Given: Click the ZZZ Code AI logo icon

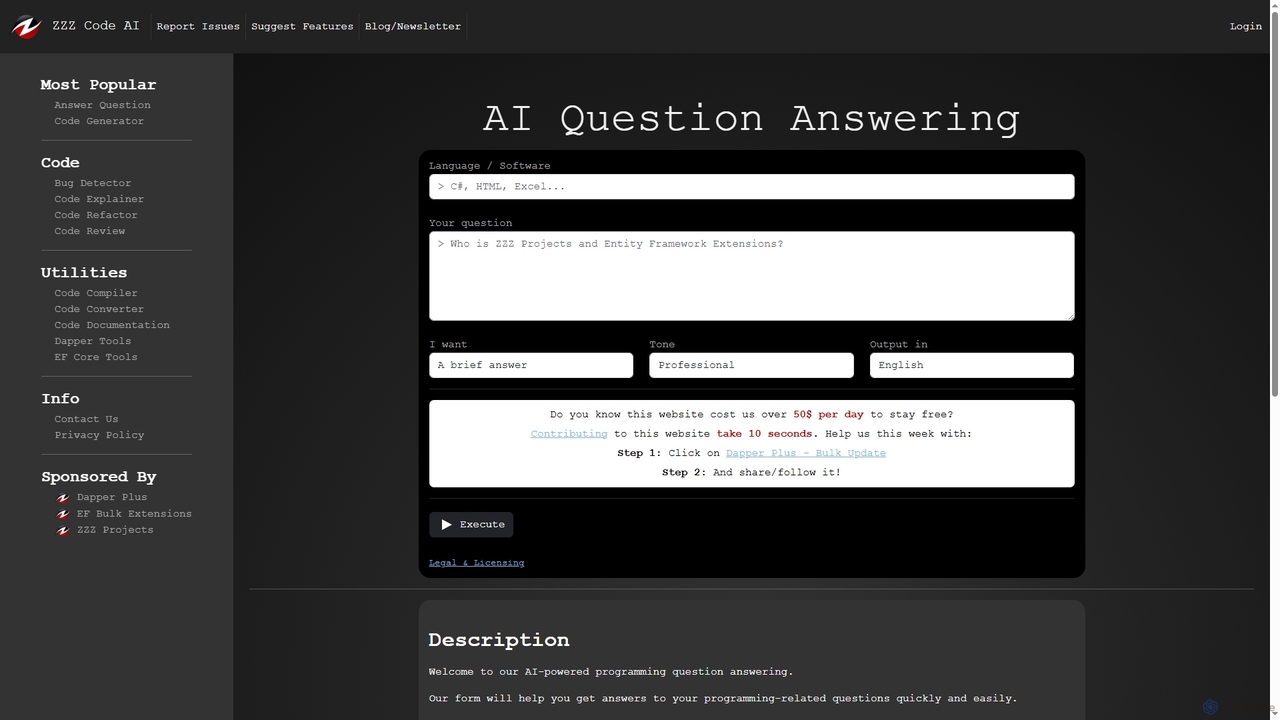Looking at the screenshot, I should tap(27, 26).
